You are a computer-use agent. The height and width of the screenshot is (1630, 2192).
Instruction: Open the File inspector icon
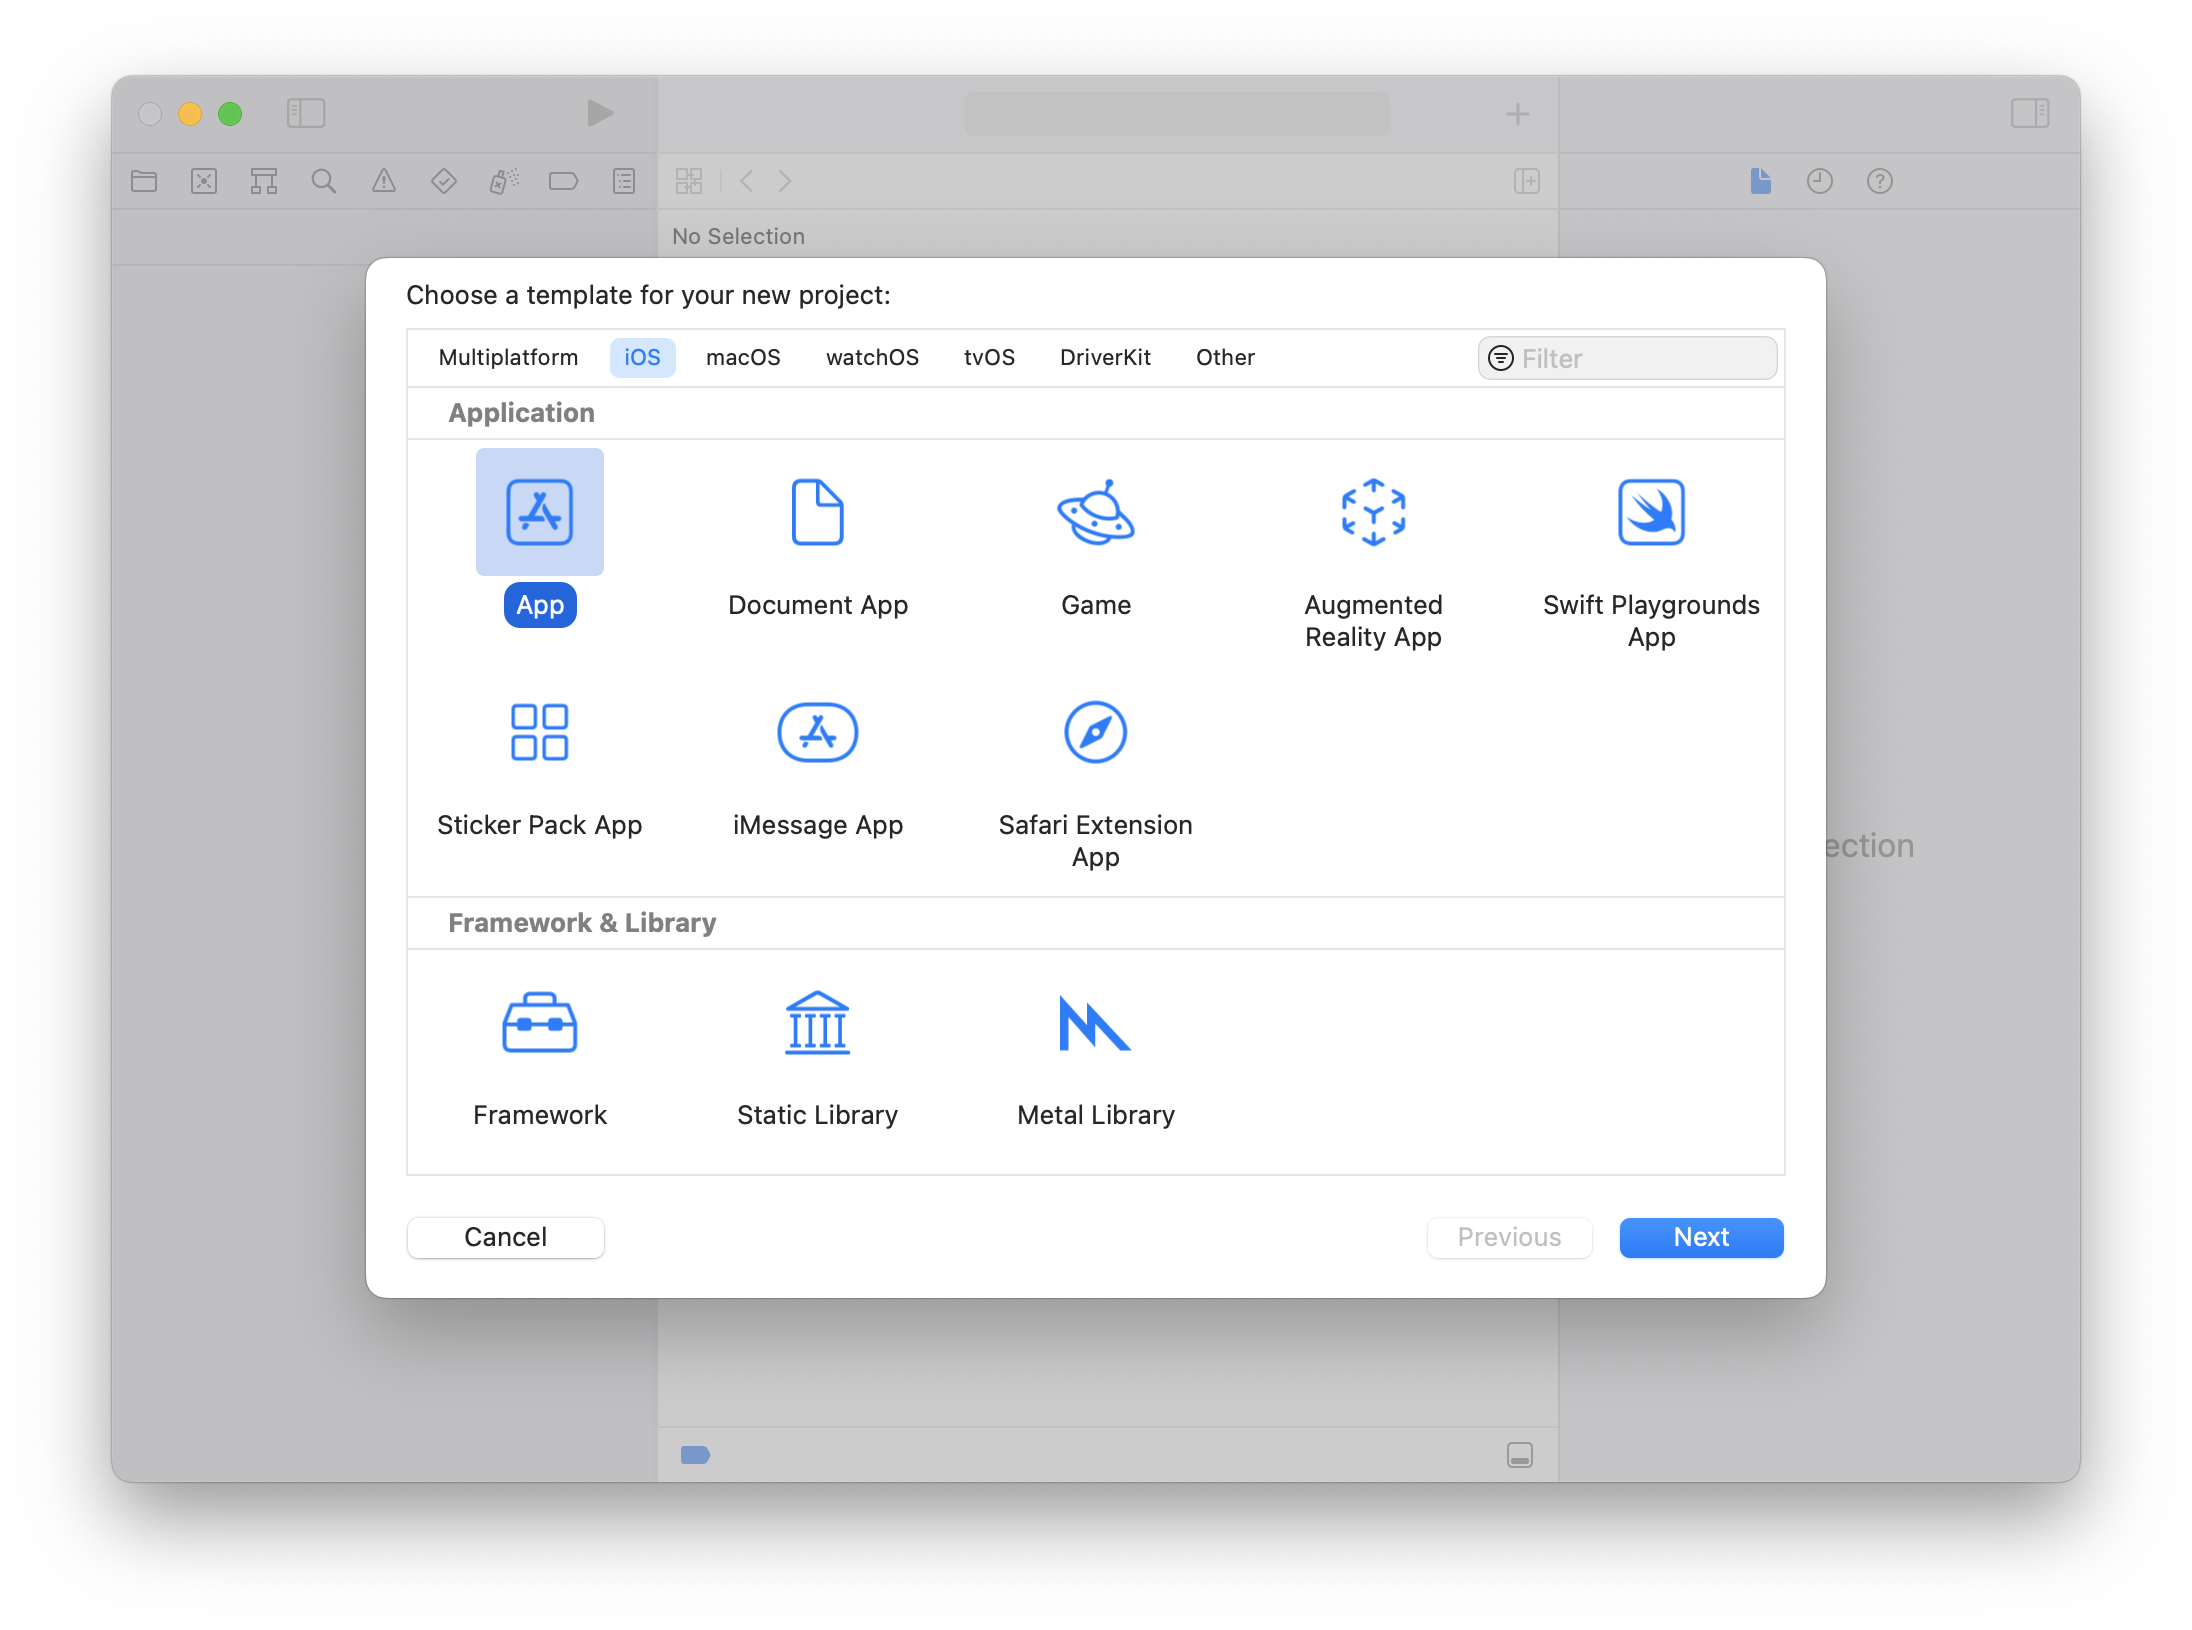tap(1761, 181)
